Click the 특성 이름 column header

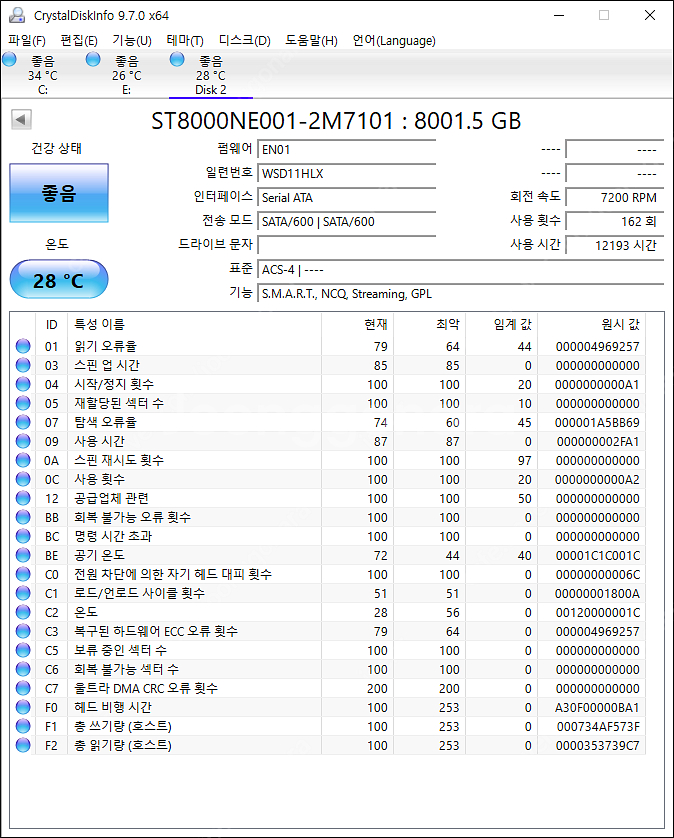click(x=100, y=324)
